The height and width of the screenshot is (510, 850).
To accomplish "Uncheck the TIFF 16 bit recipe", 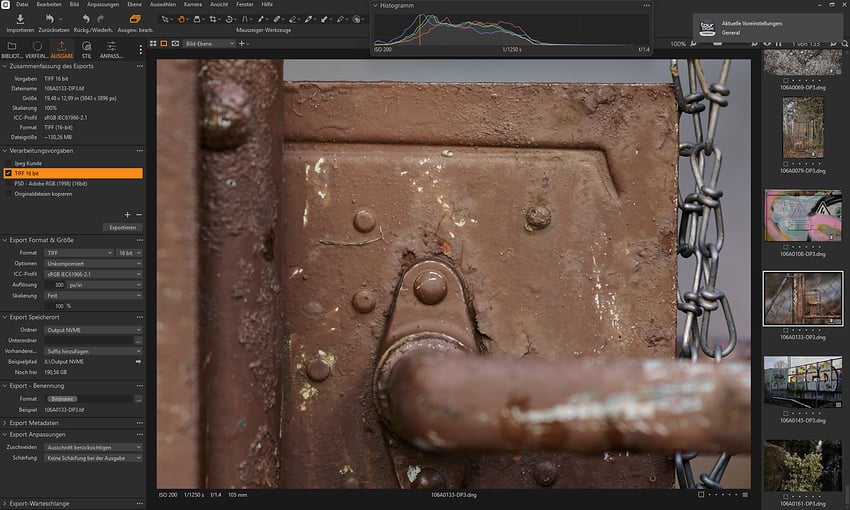I will 9,173.
